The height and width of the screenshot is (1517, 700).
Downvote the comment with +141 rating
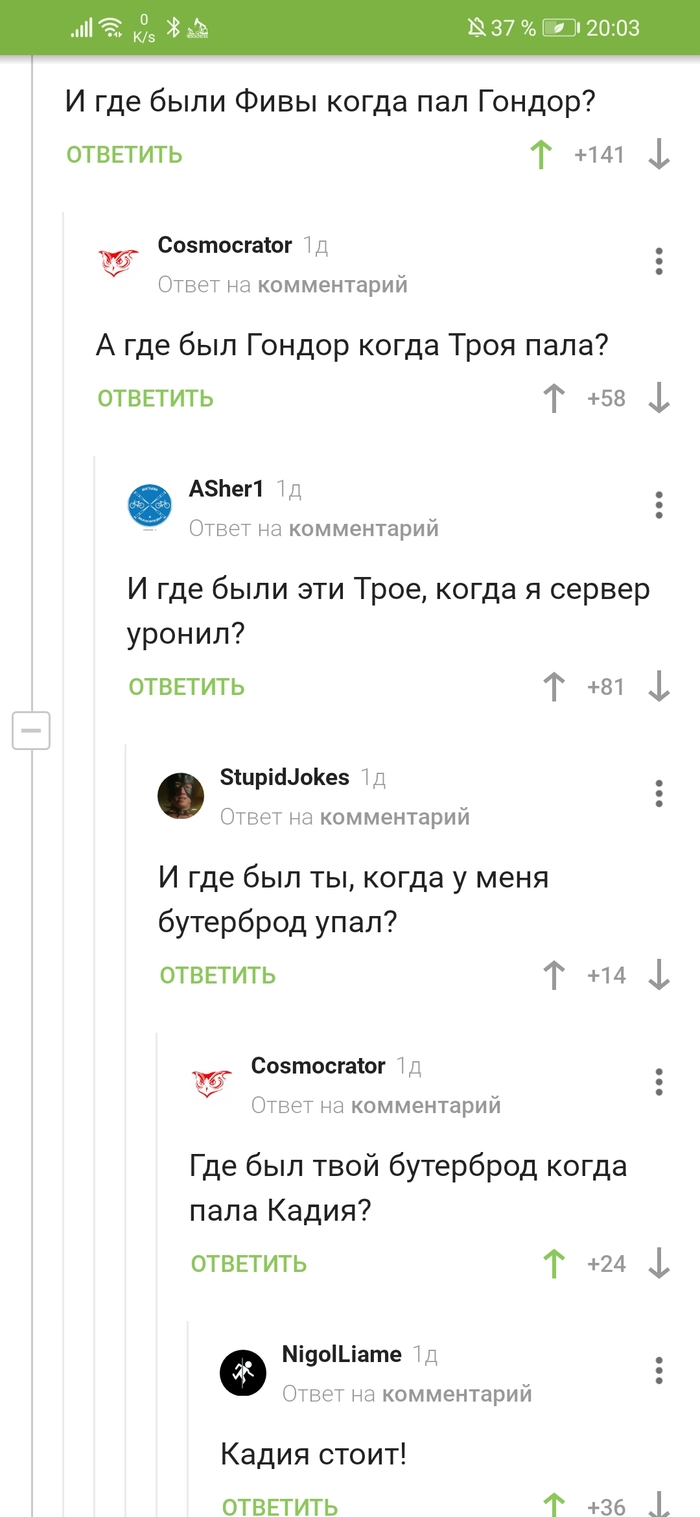[658, 155]
